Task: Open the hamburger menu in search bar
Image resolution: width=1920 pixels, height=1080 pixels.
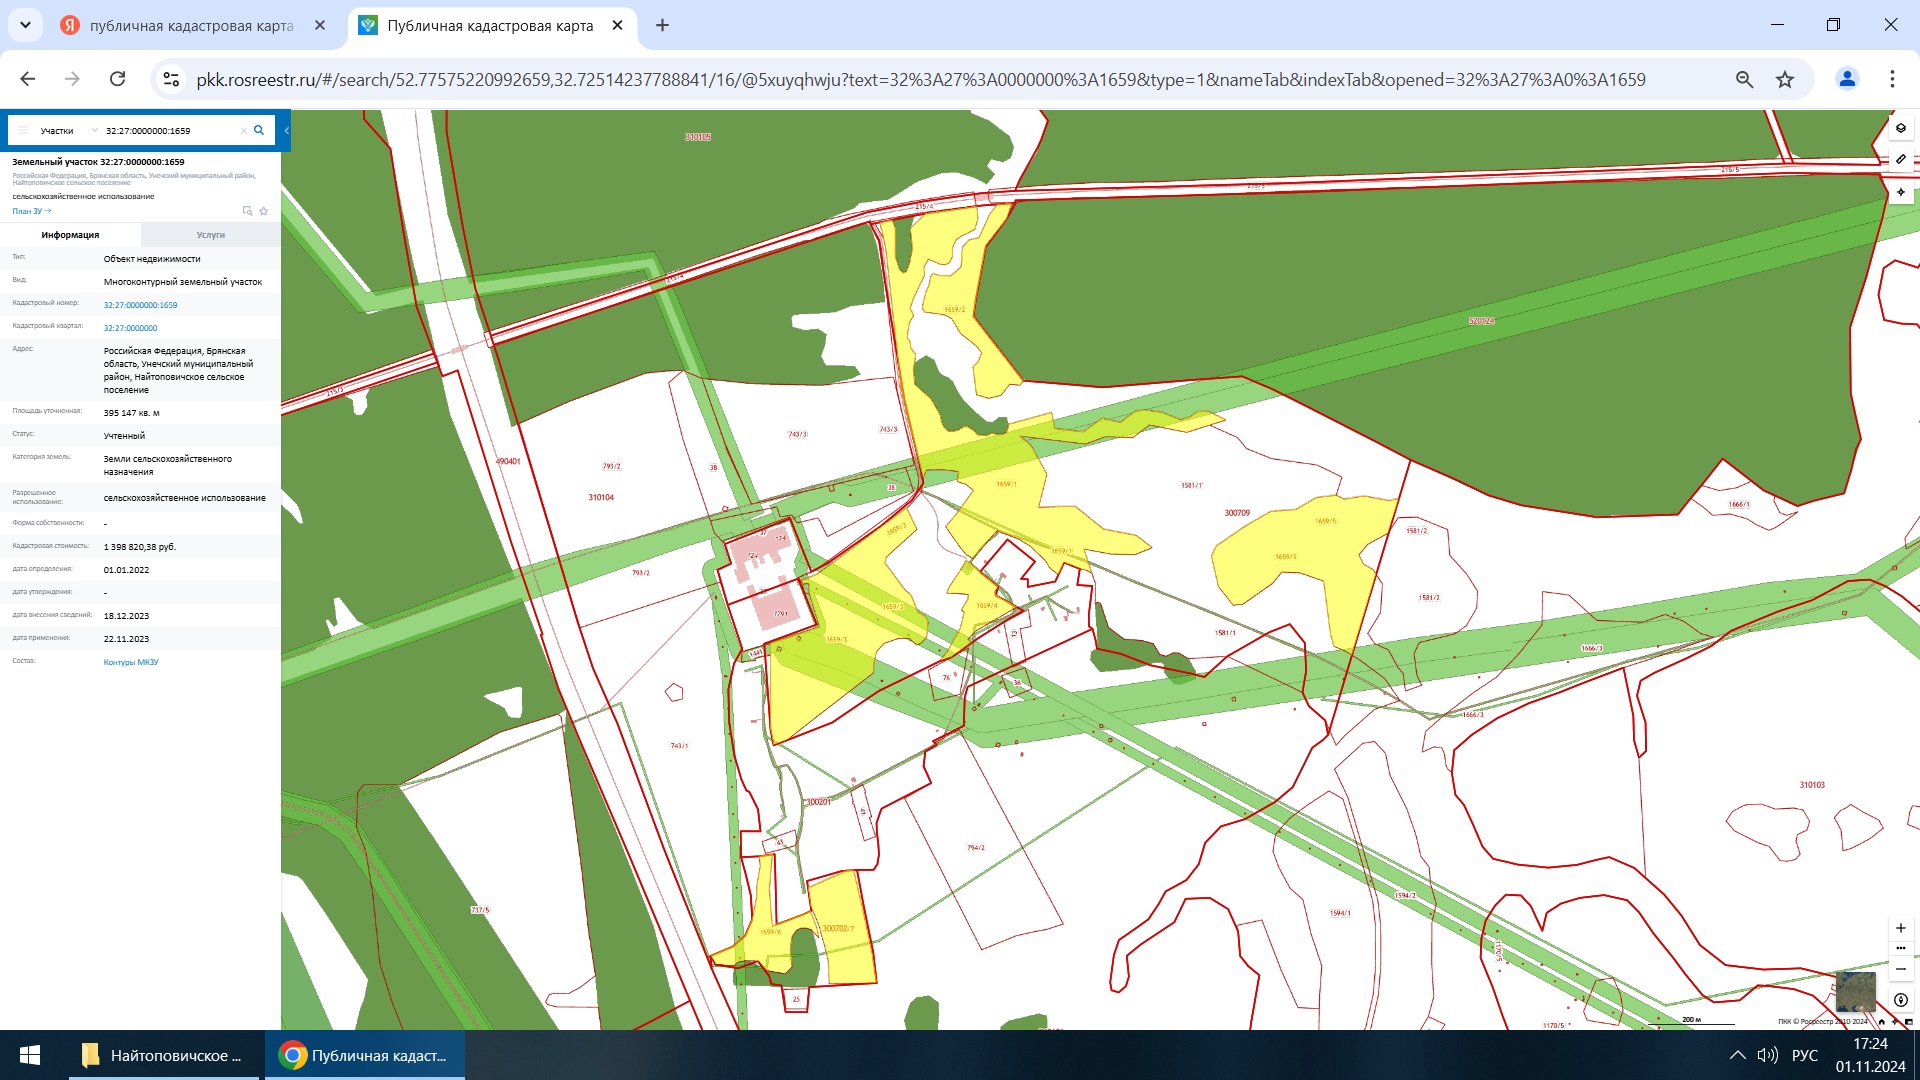Action: pos(22,130)
